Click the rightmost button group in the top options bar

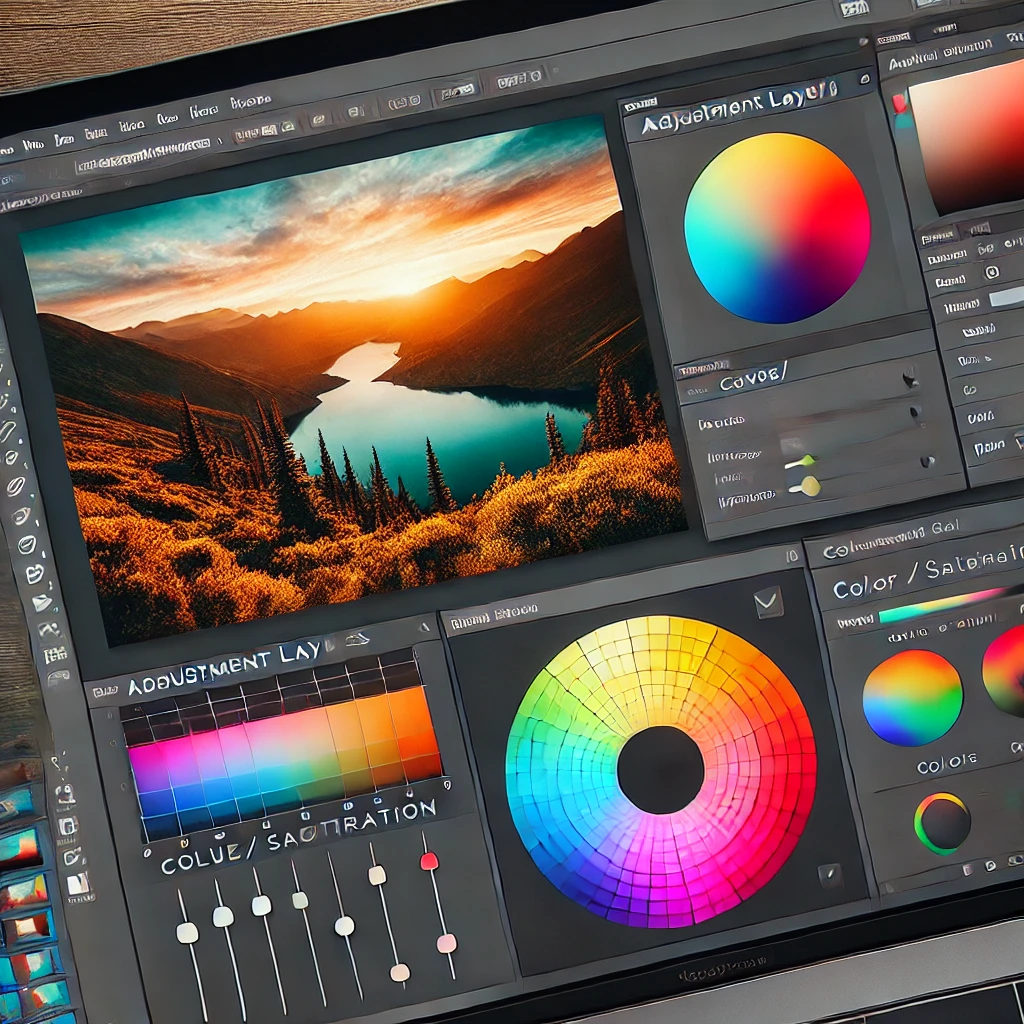point(519,80)
